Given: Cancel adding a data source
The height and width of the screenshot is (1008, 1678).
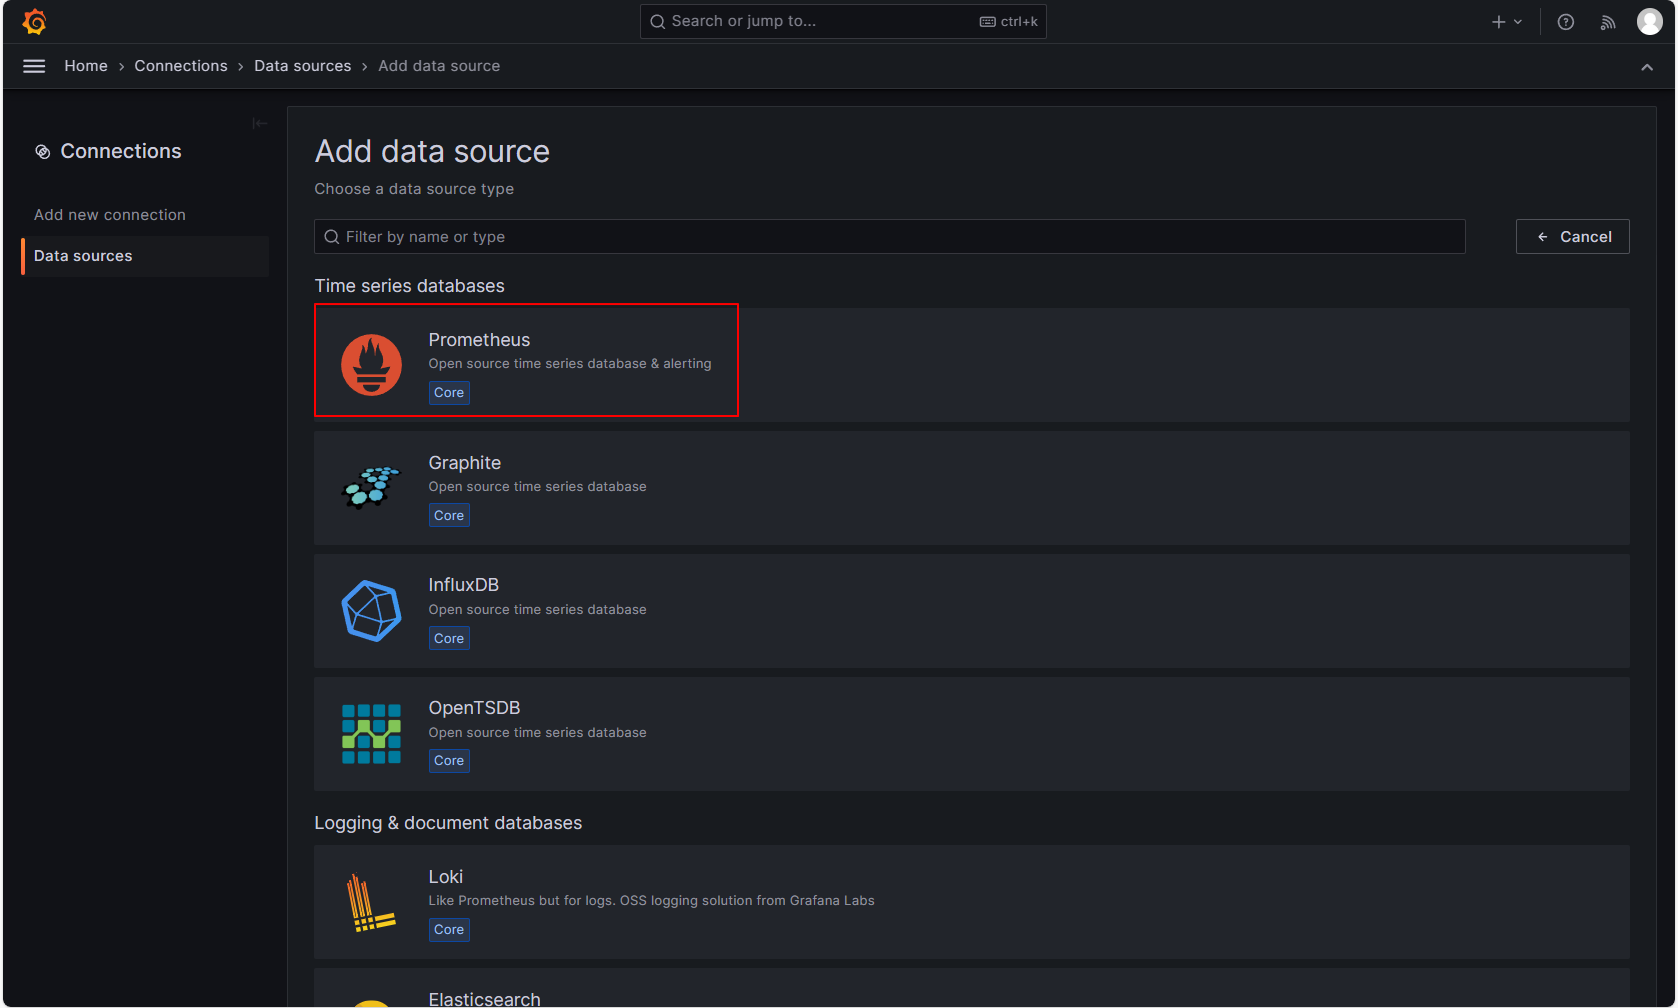Looking at the screenshot, I should (x=1573, y=237).
